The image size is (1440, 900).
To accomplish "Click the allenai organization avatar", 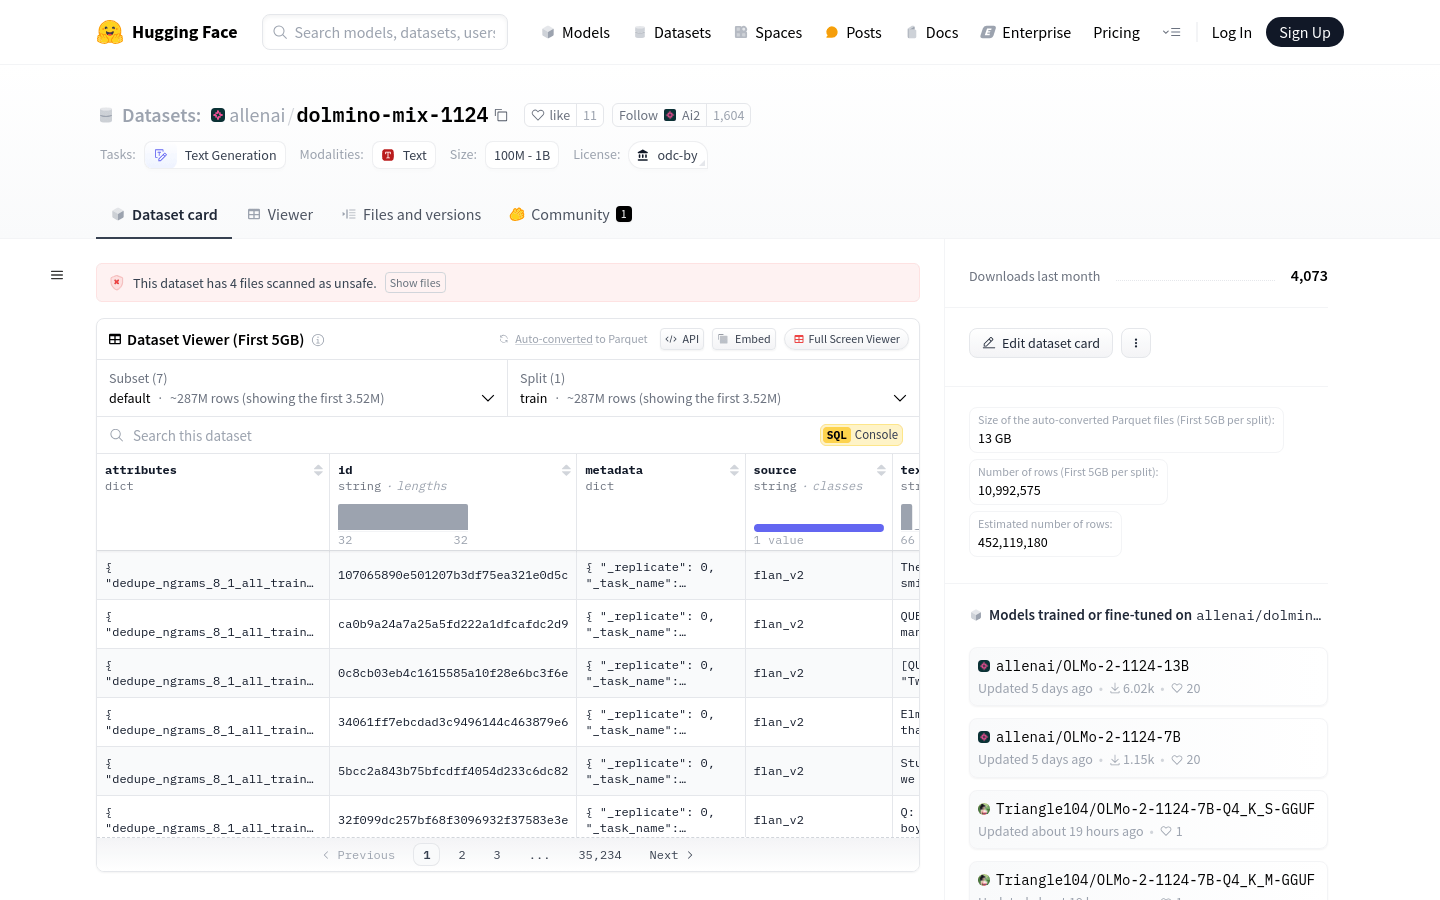I will pos(218,115).
